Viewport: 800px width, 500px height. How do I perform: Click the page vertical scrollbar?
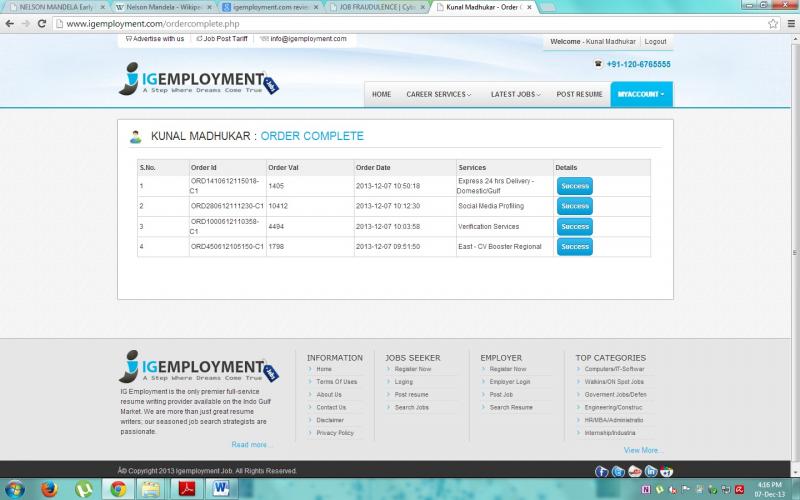point(795,253)
